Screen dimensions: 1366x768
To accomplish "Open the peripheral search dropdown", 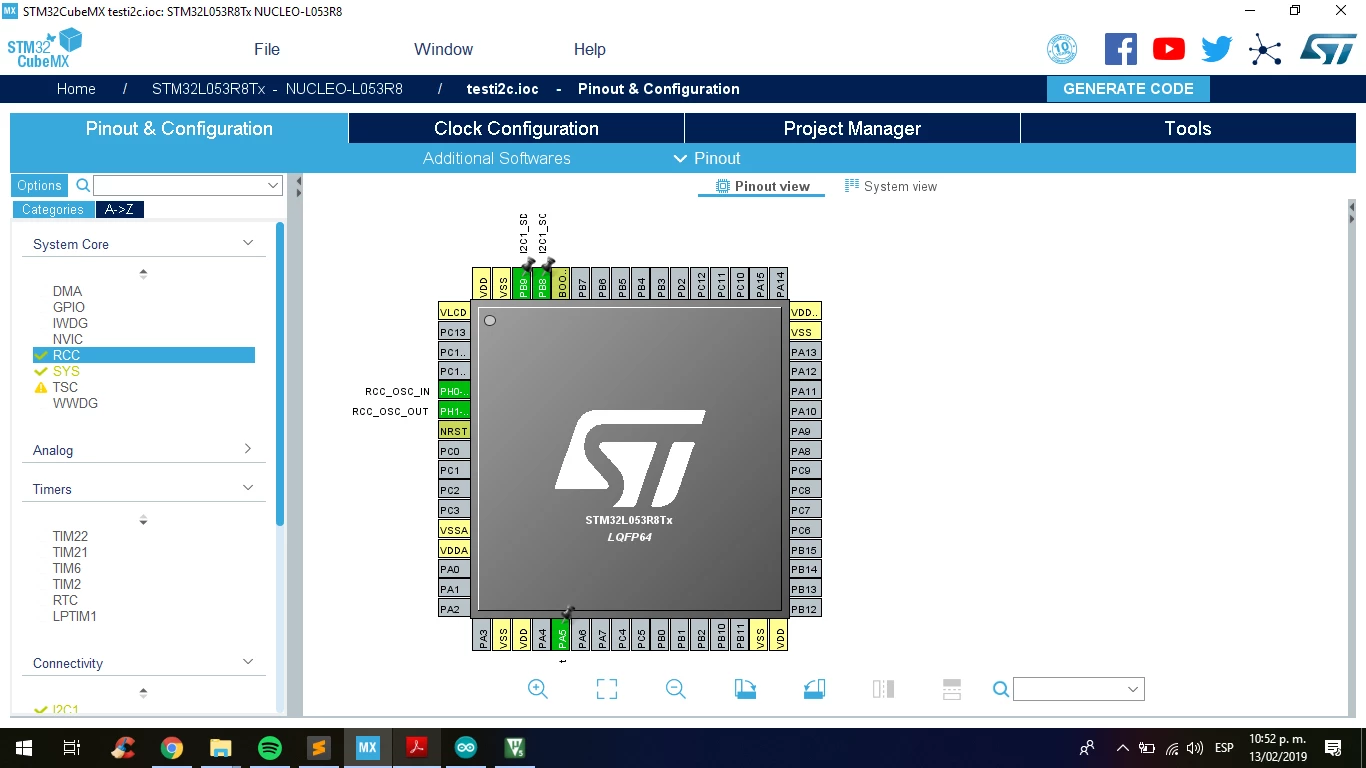I will pyautogui.click(x=273, y=185).
